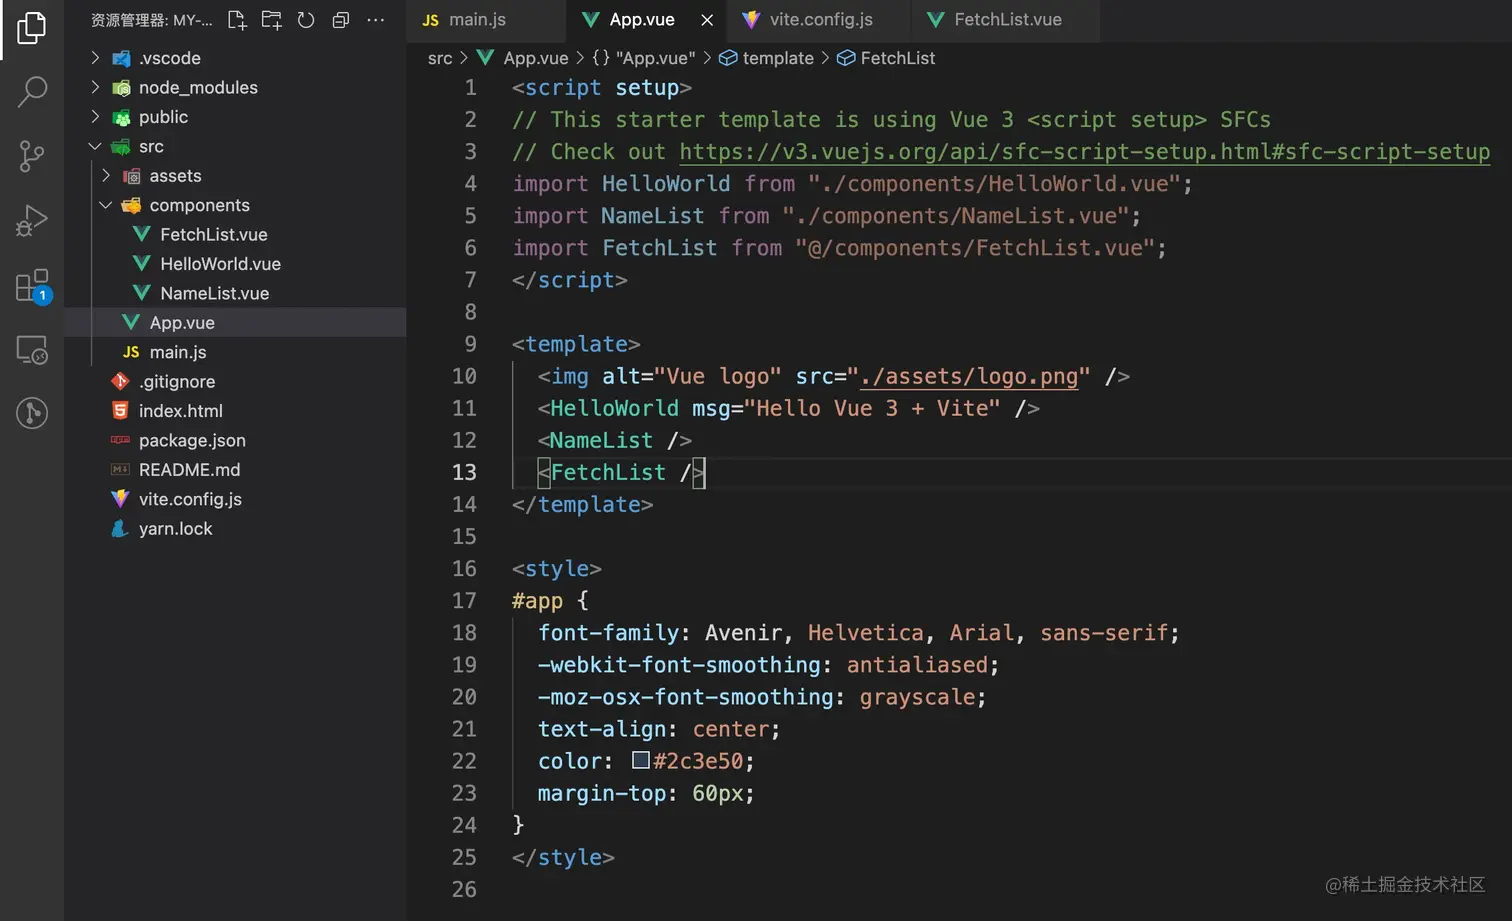Viewport: 1512px width, 921px height.
Task: Expand the assets folder
Action: [235, 176]
